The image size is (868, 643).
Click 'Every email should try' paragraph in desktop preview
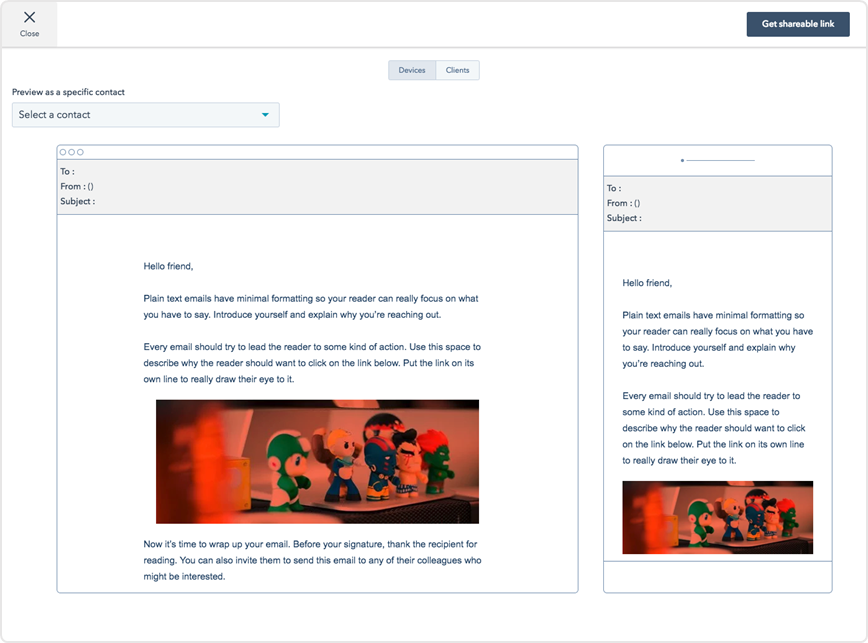point(312,363)
